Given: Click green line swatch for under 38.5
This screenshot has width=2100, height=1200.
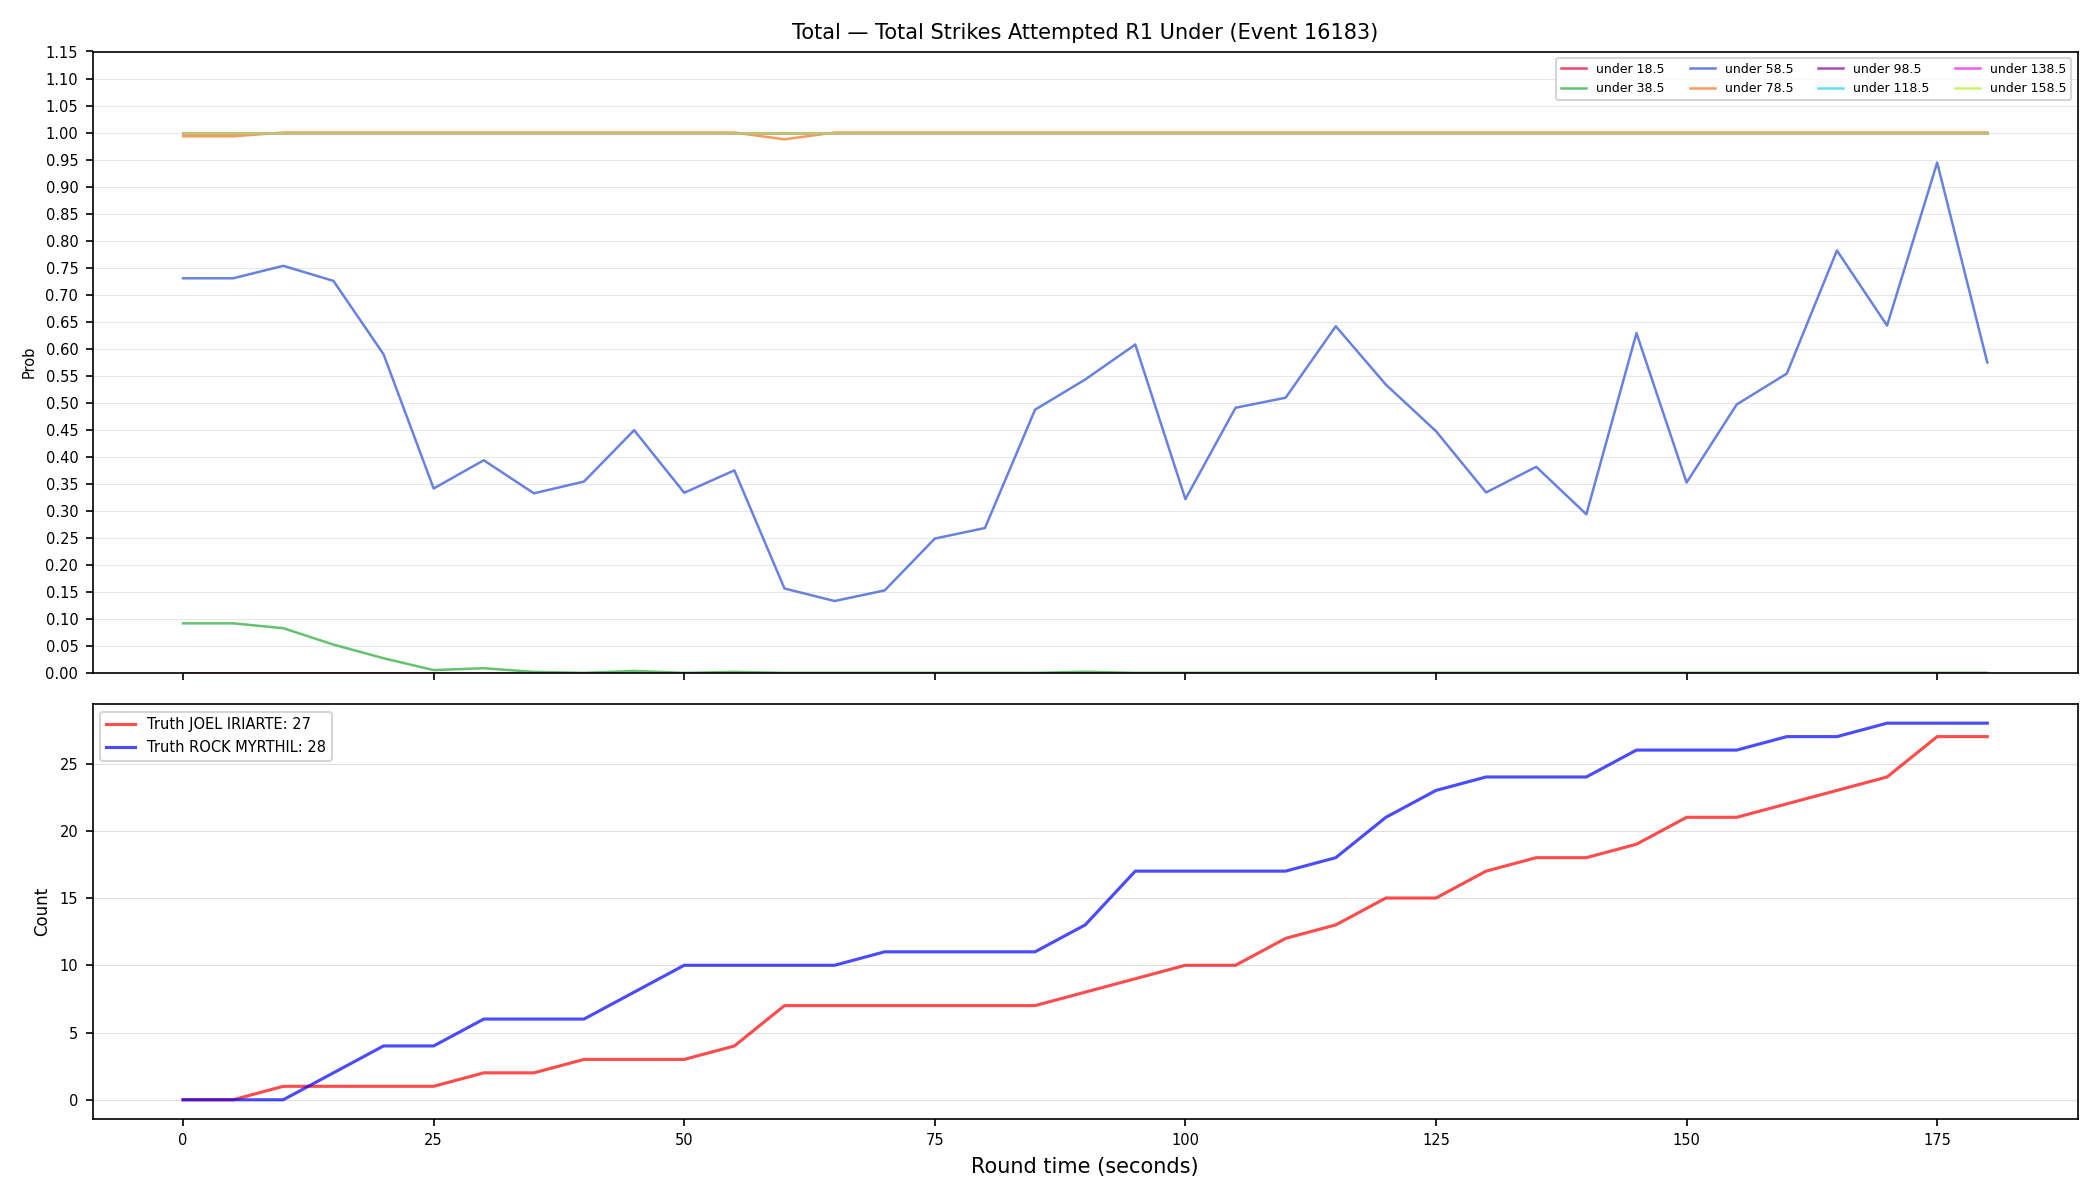Looking at the screenshot, I should tap(1574, 88).
